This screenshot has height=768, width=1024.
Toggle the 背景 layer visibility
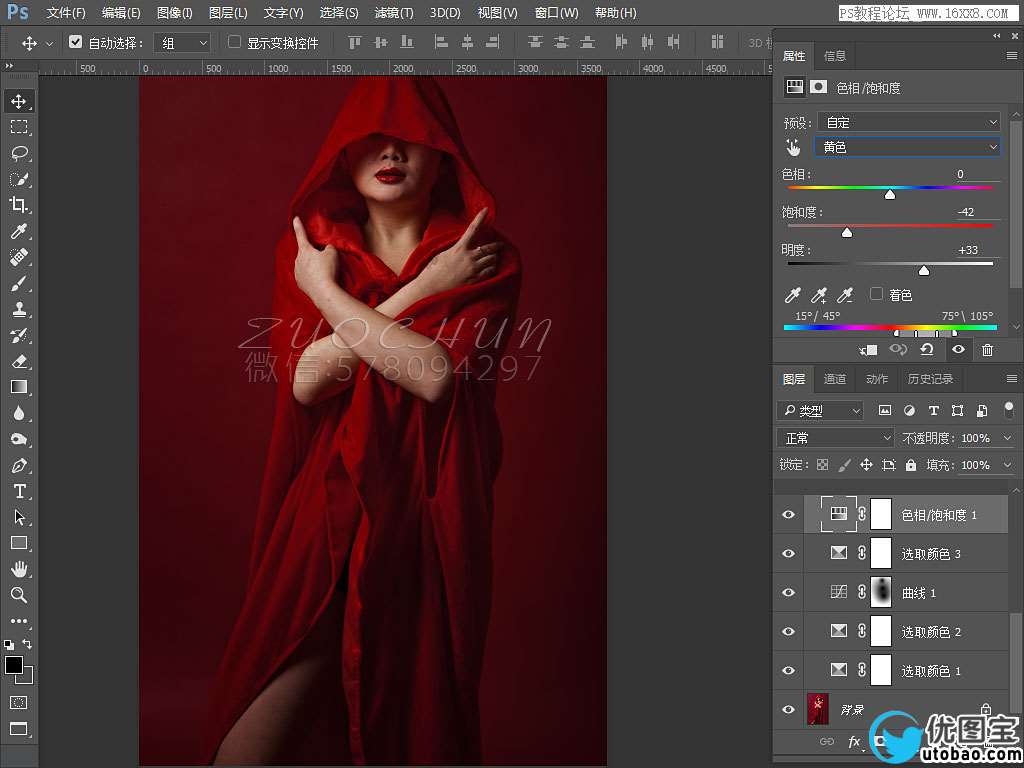coord(789,710)
